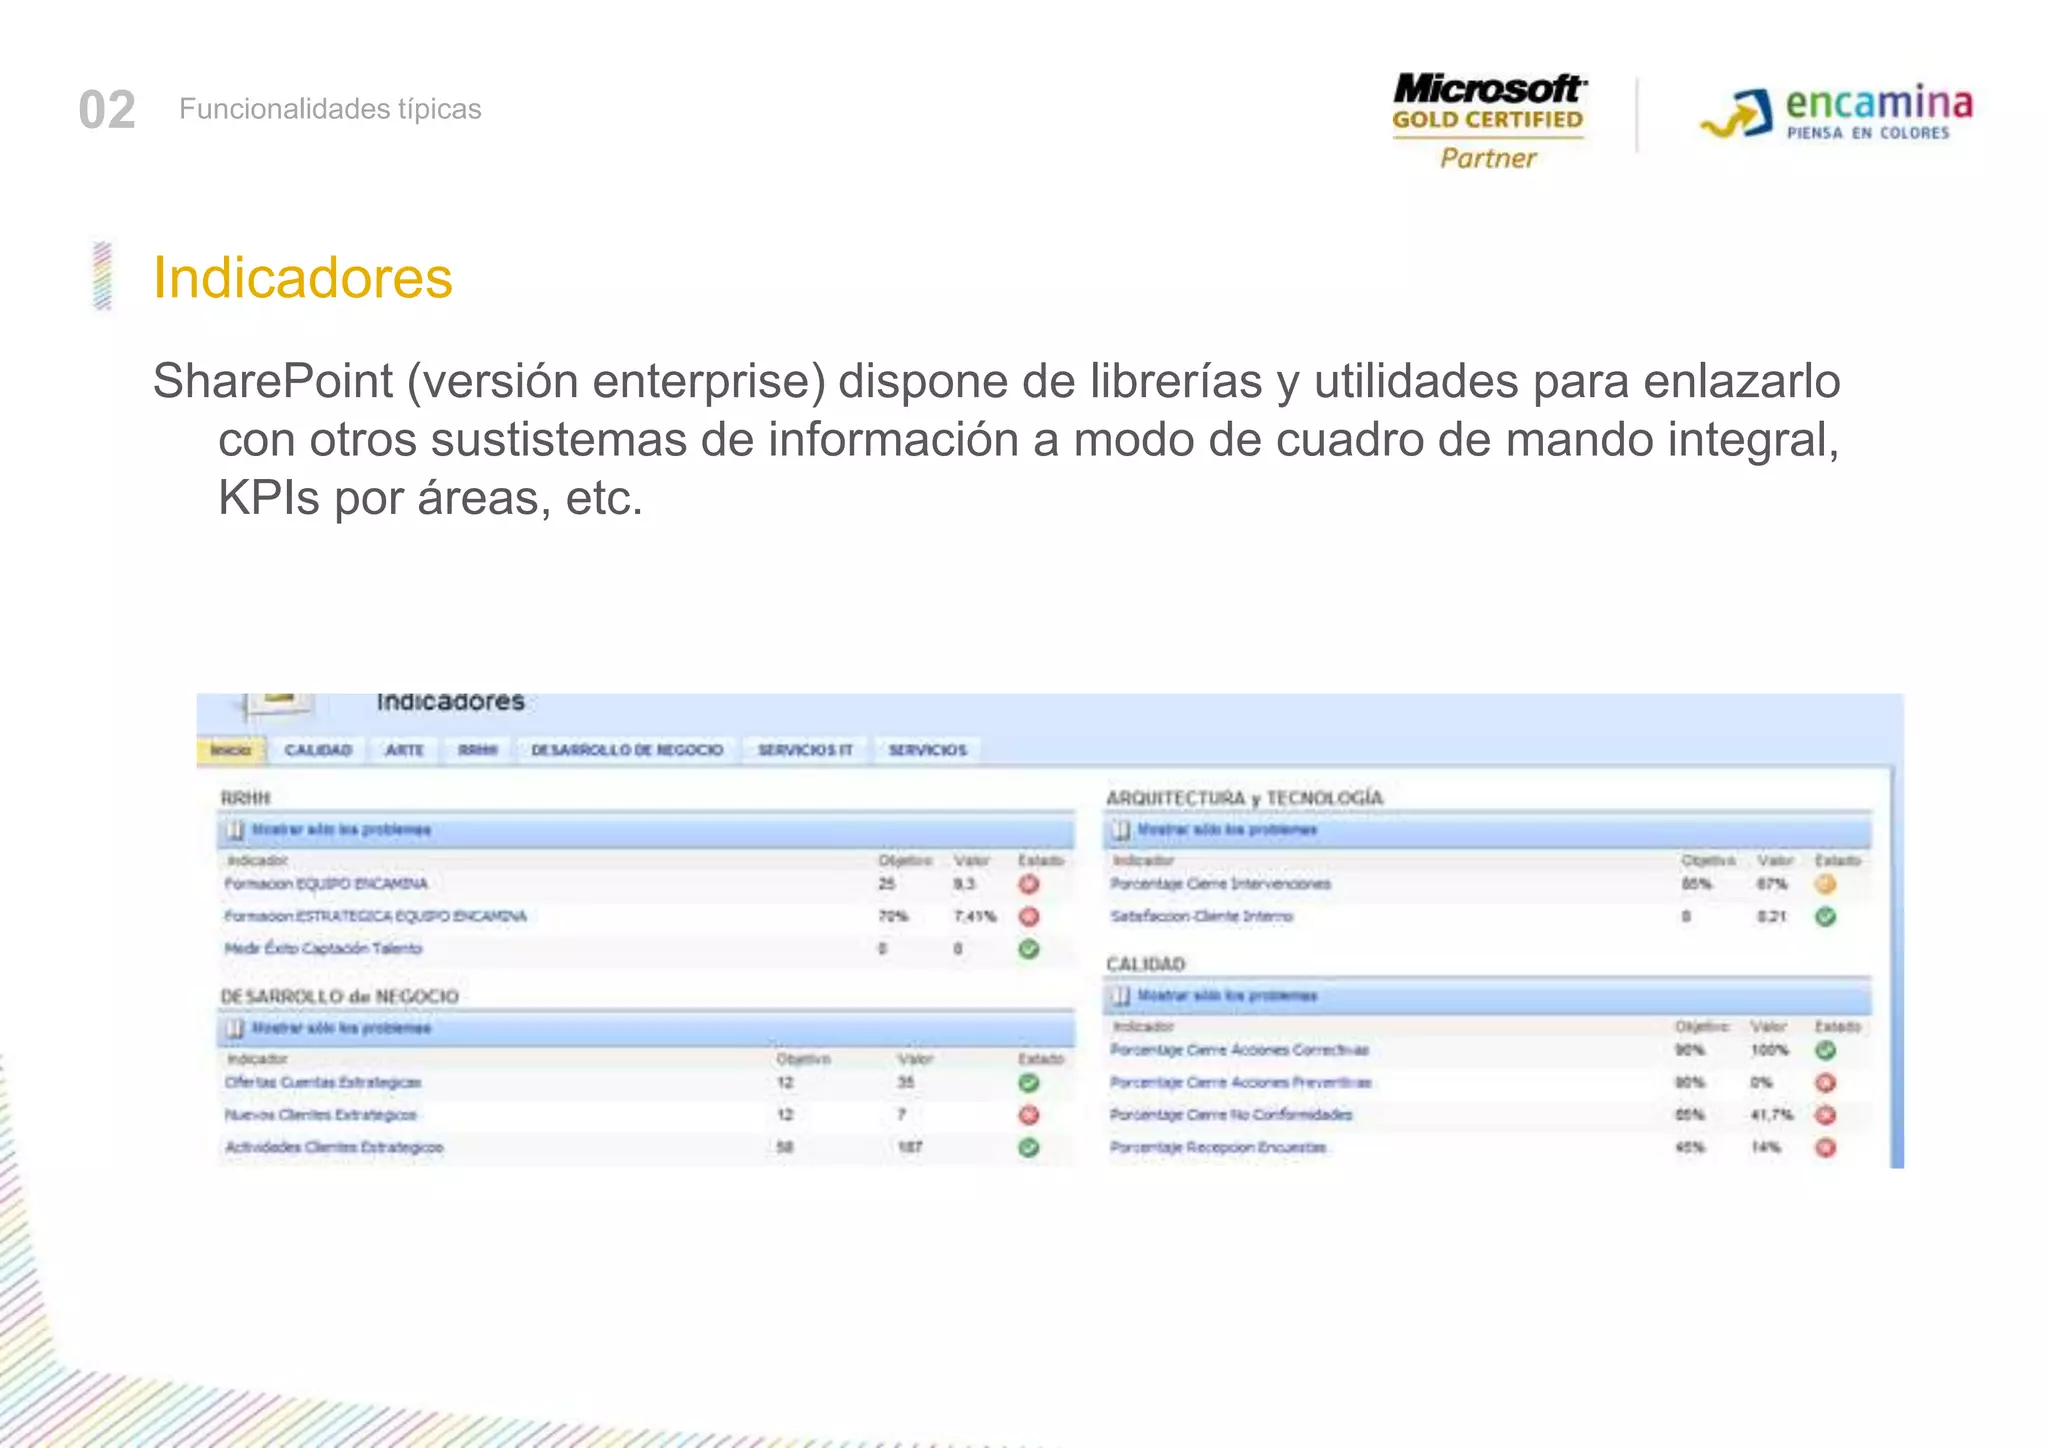The width and height of the screenshot is (2048, 1448).
Task: Open the RRHH tab
Action: (x=478, y=750)
